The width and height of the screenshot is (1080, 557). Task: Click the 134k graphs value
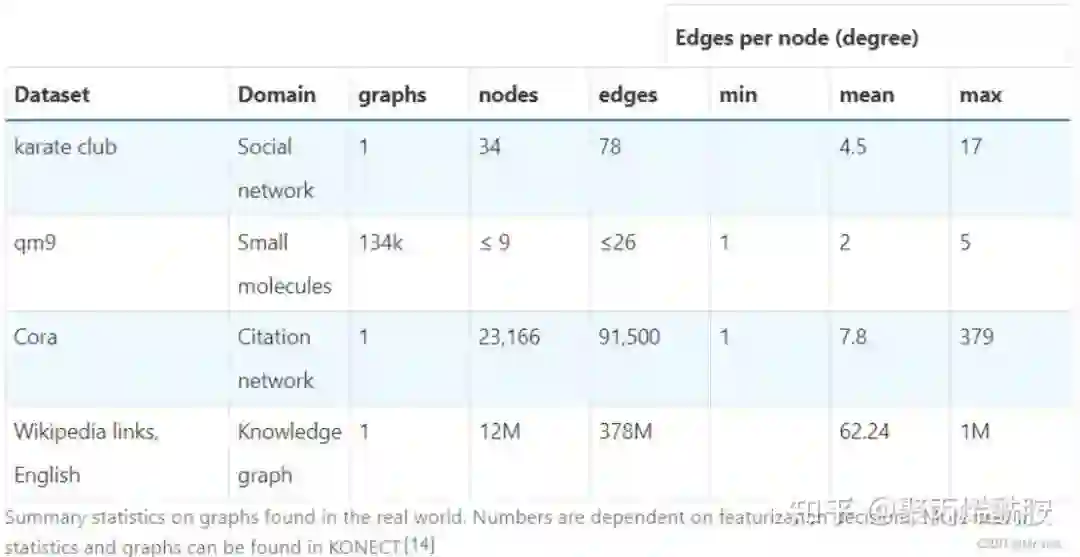[380, 243]
